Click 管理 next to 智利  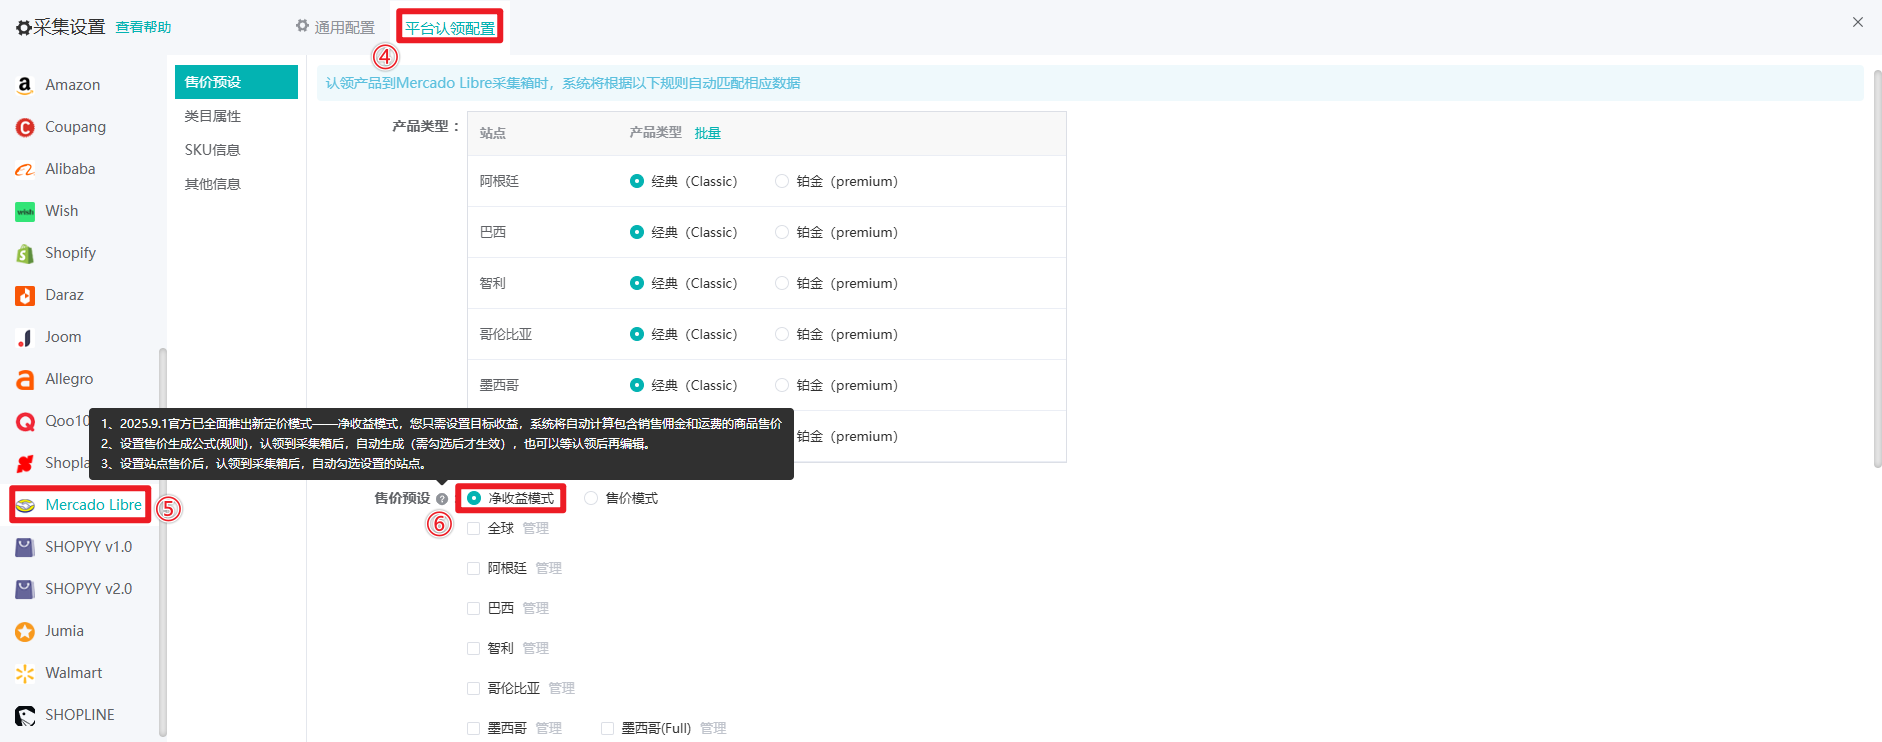click(535, 648)
